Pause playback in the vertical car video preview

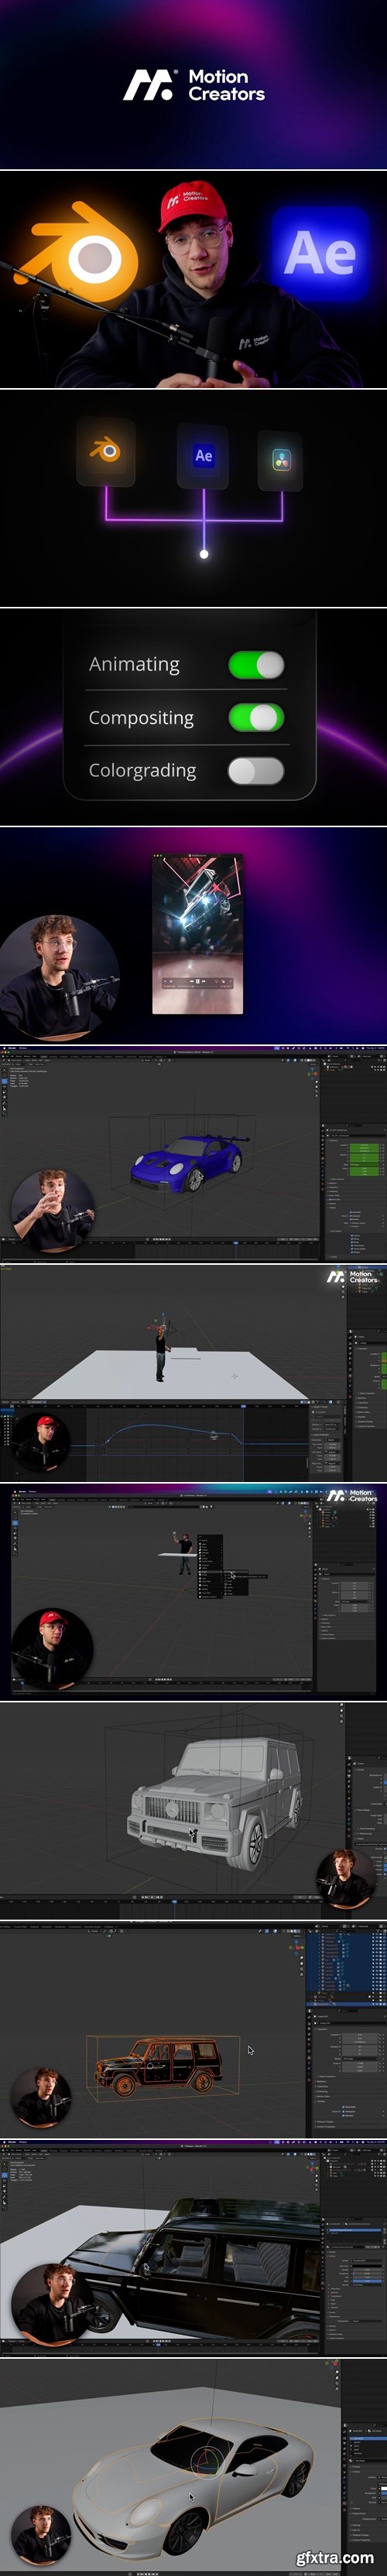(198, 981)
